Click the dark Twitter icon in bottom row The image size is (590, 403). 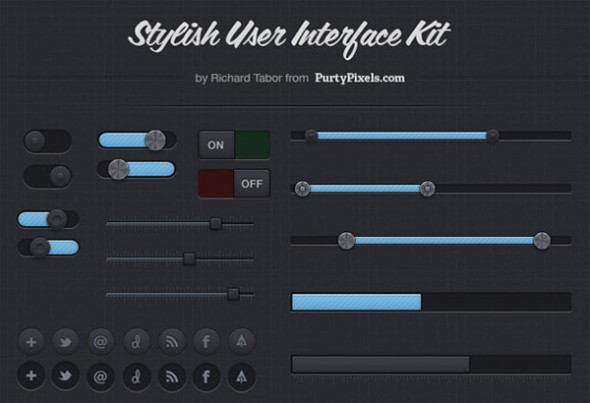[65, 376]
